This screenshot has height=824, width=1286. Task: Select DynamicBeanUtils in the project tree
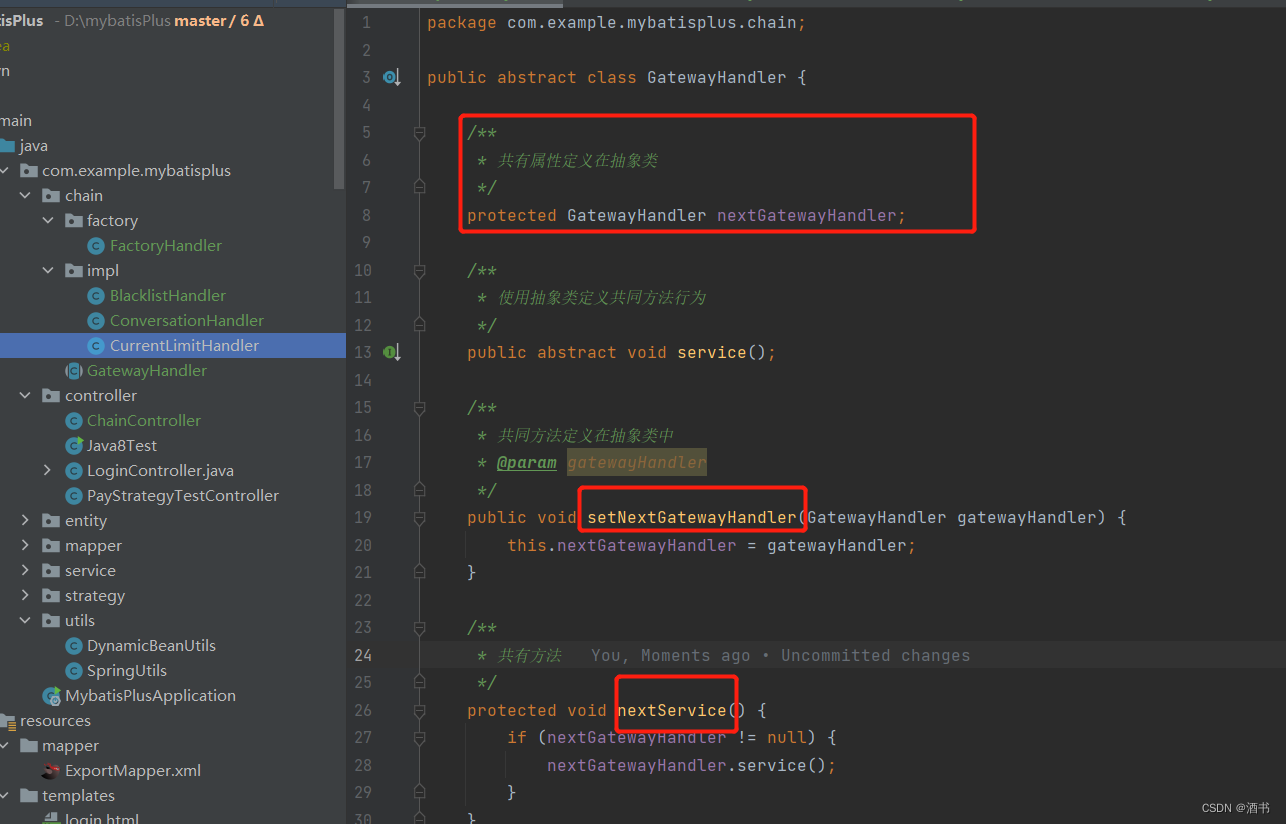[151, 646]
